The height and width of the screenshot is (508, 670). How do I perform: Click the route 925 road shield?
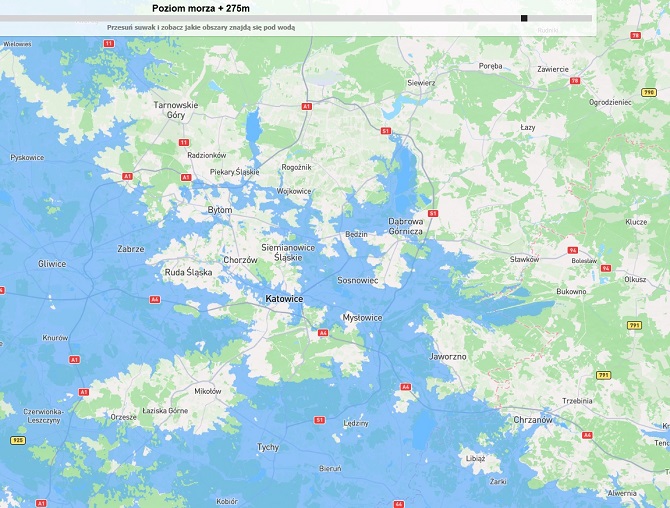click(17, 440)
